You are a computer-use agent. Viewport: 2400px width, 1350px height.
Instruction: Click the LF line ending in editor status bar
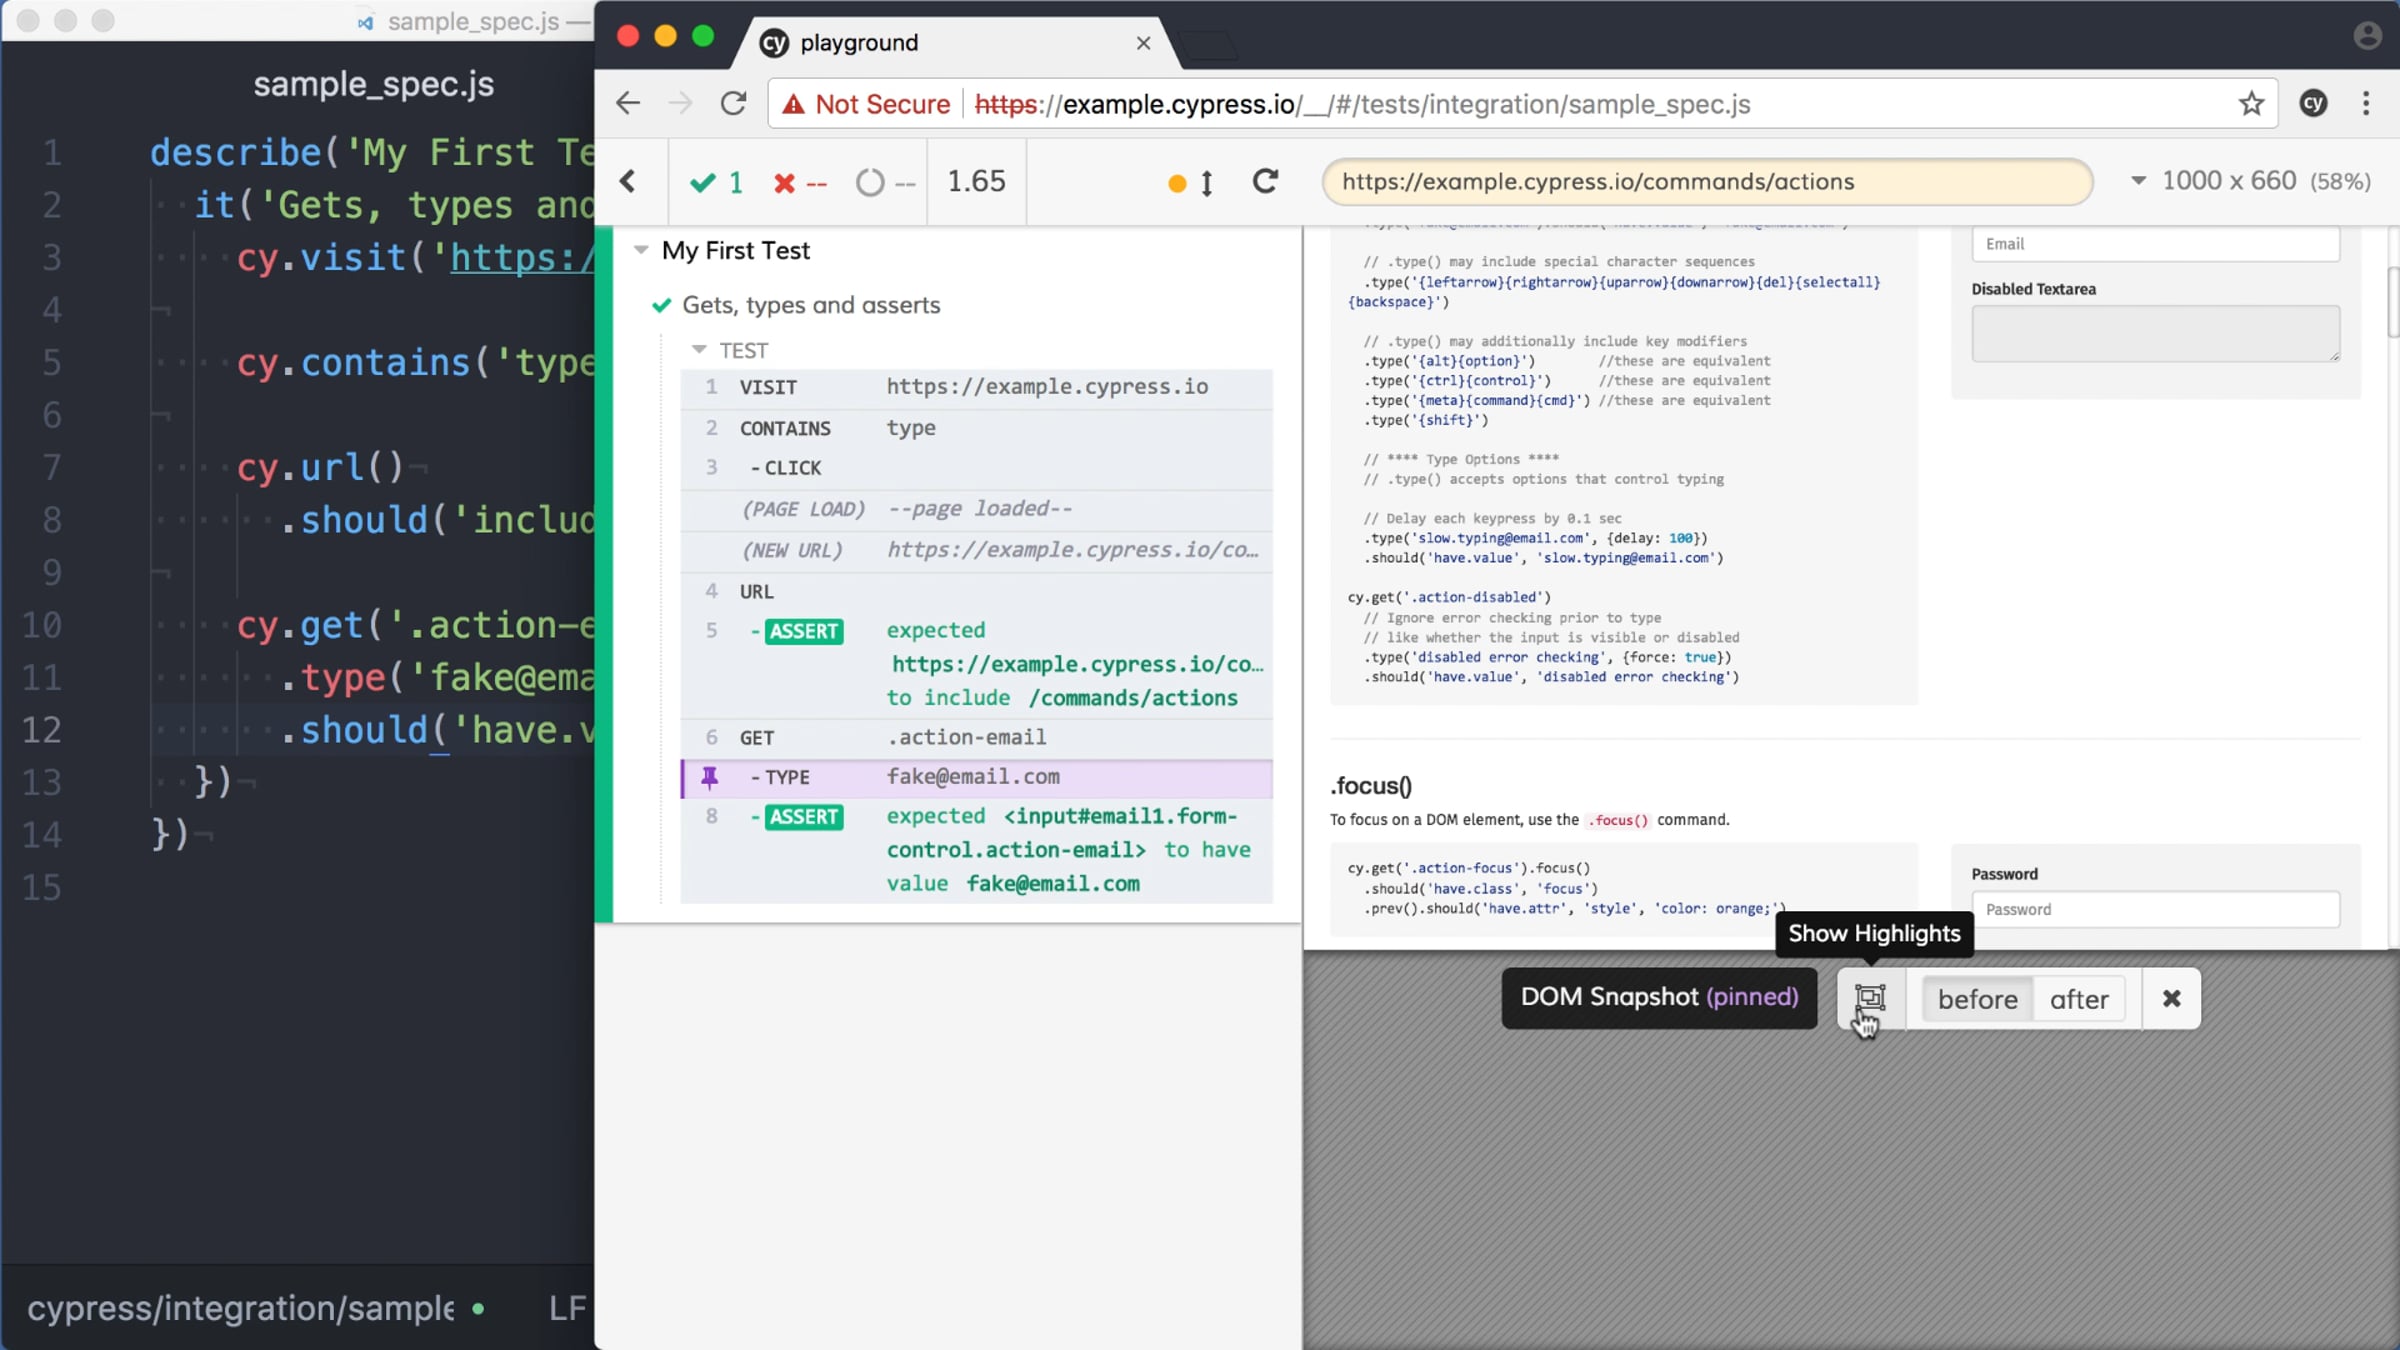pyautogui.click(x=567, y=1308)
